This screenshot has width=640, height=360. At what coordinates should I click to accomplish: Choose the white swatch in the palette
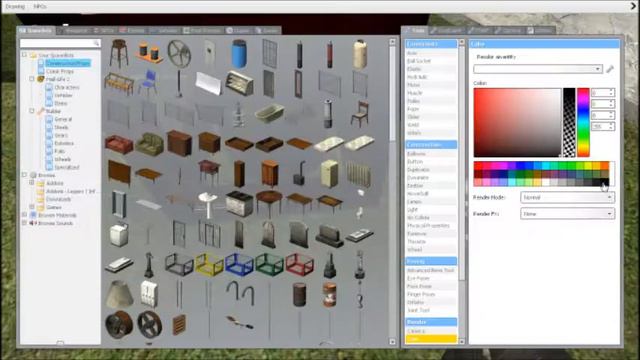pyautogui.click(x=546, y=182)
